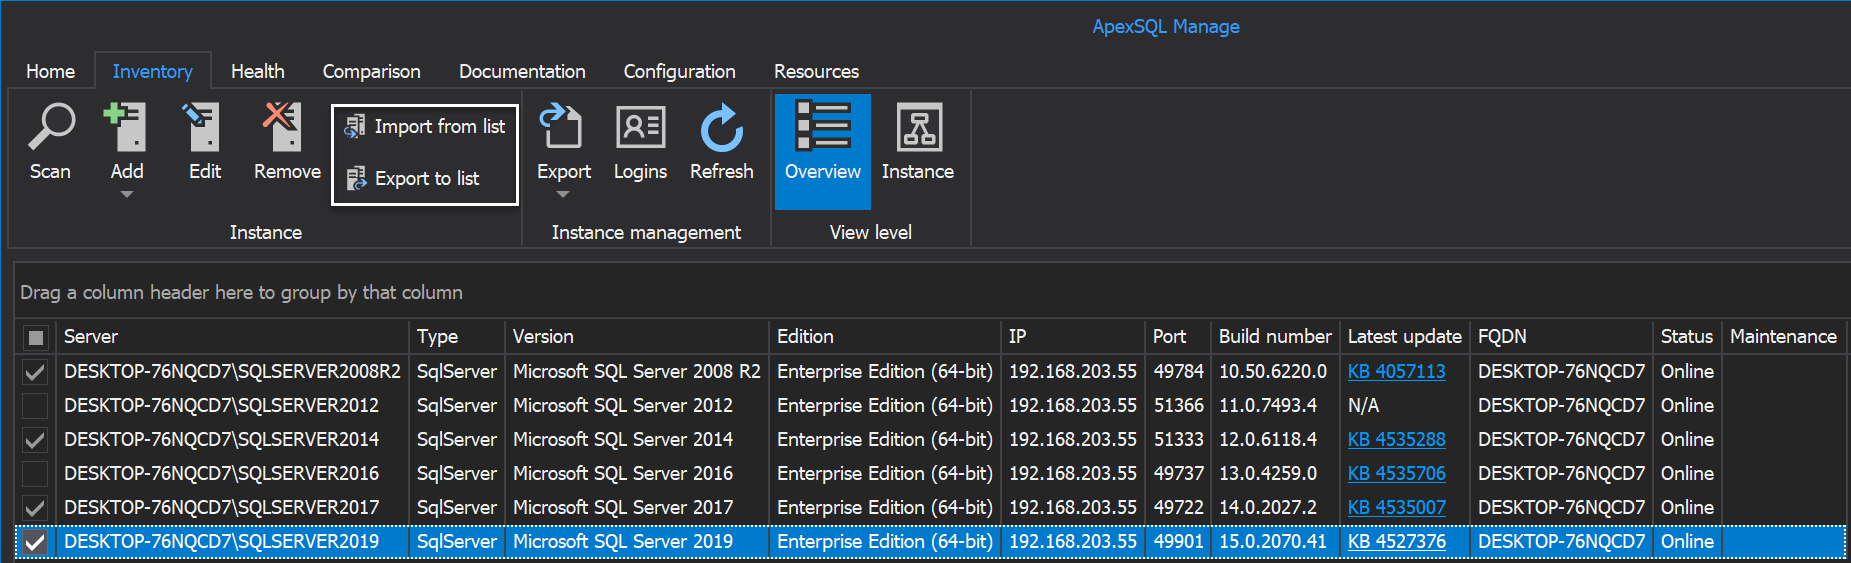The width and height of the screenshot is (1851, 563).
Task: Open the KB 4535706 link
Action: pos(1396,473)
